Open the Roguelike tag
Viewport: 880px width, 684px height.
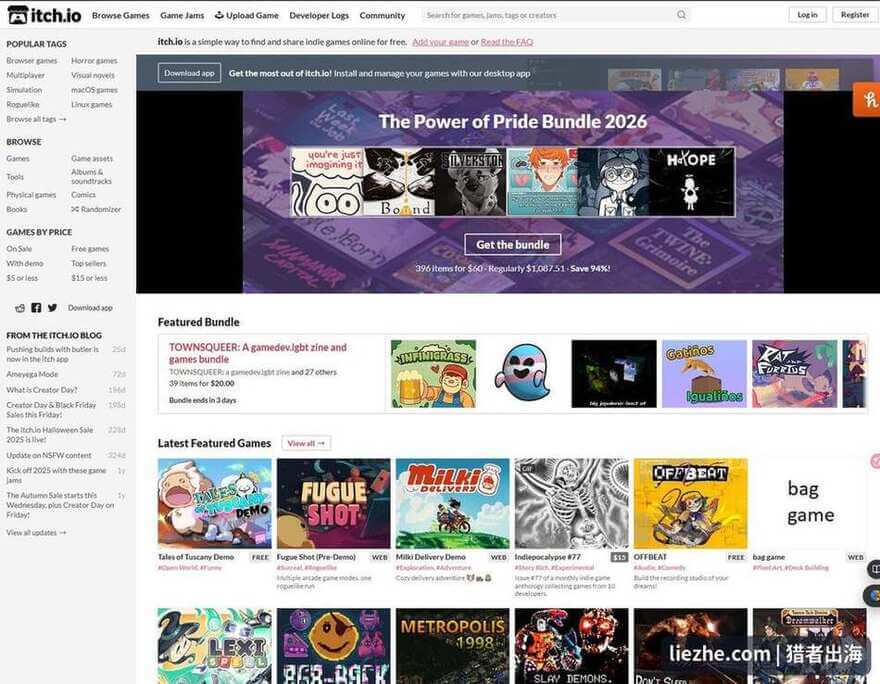click(x=22, y=104)
